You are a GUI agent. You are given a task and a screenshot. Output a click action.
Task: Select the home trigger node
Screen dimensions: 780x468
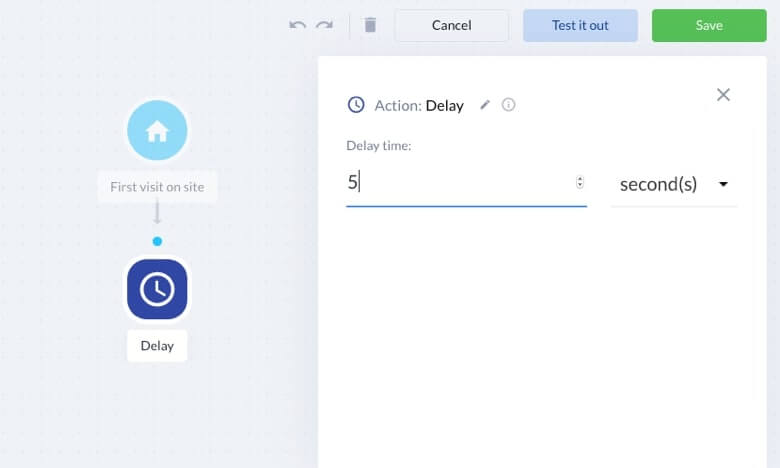pos(157,130)
